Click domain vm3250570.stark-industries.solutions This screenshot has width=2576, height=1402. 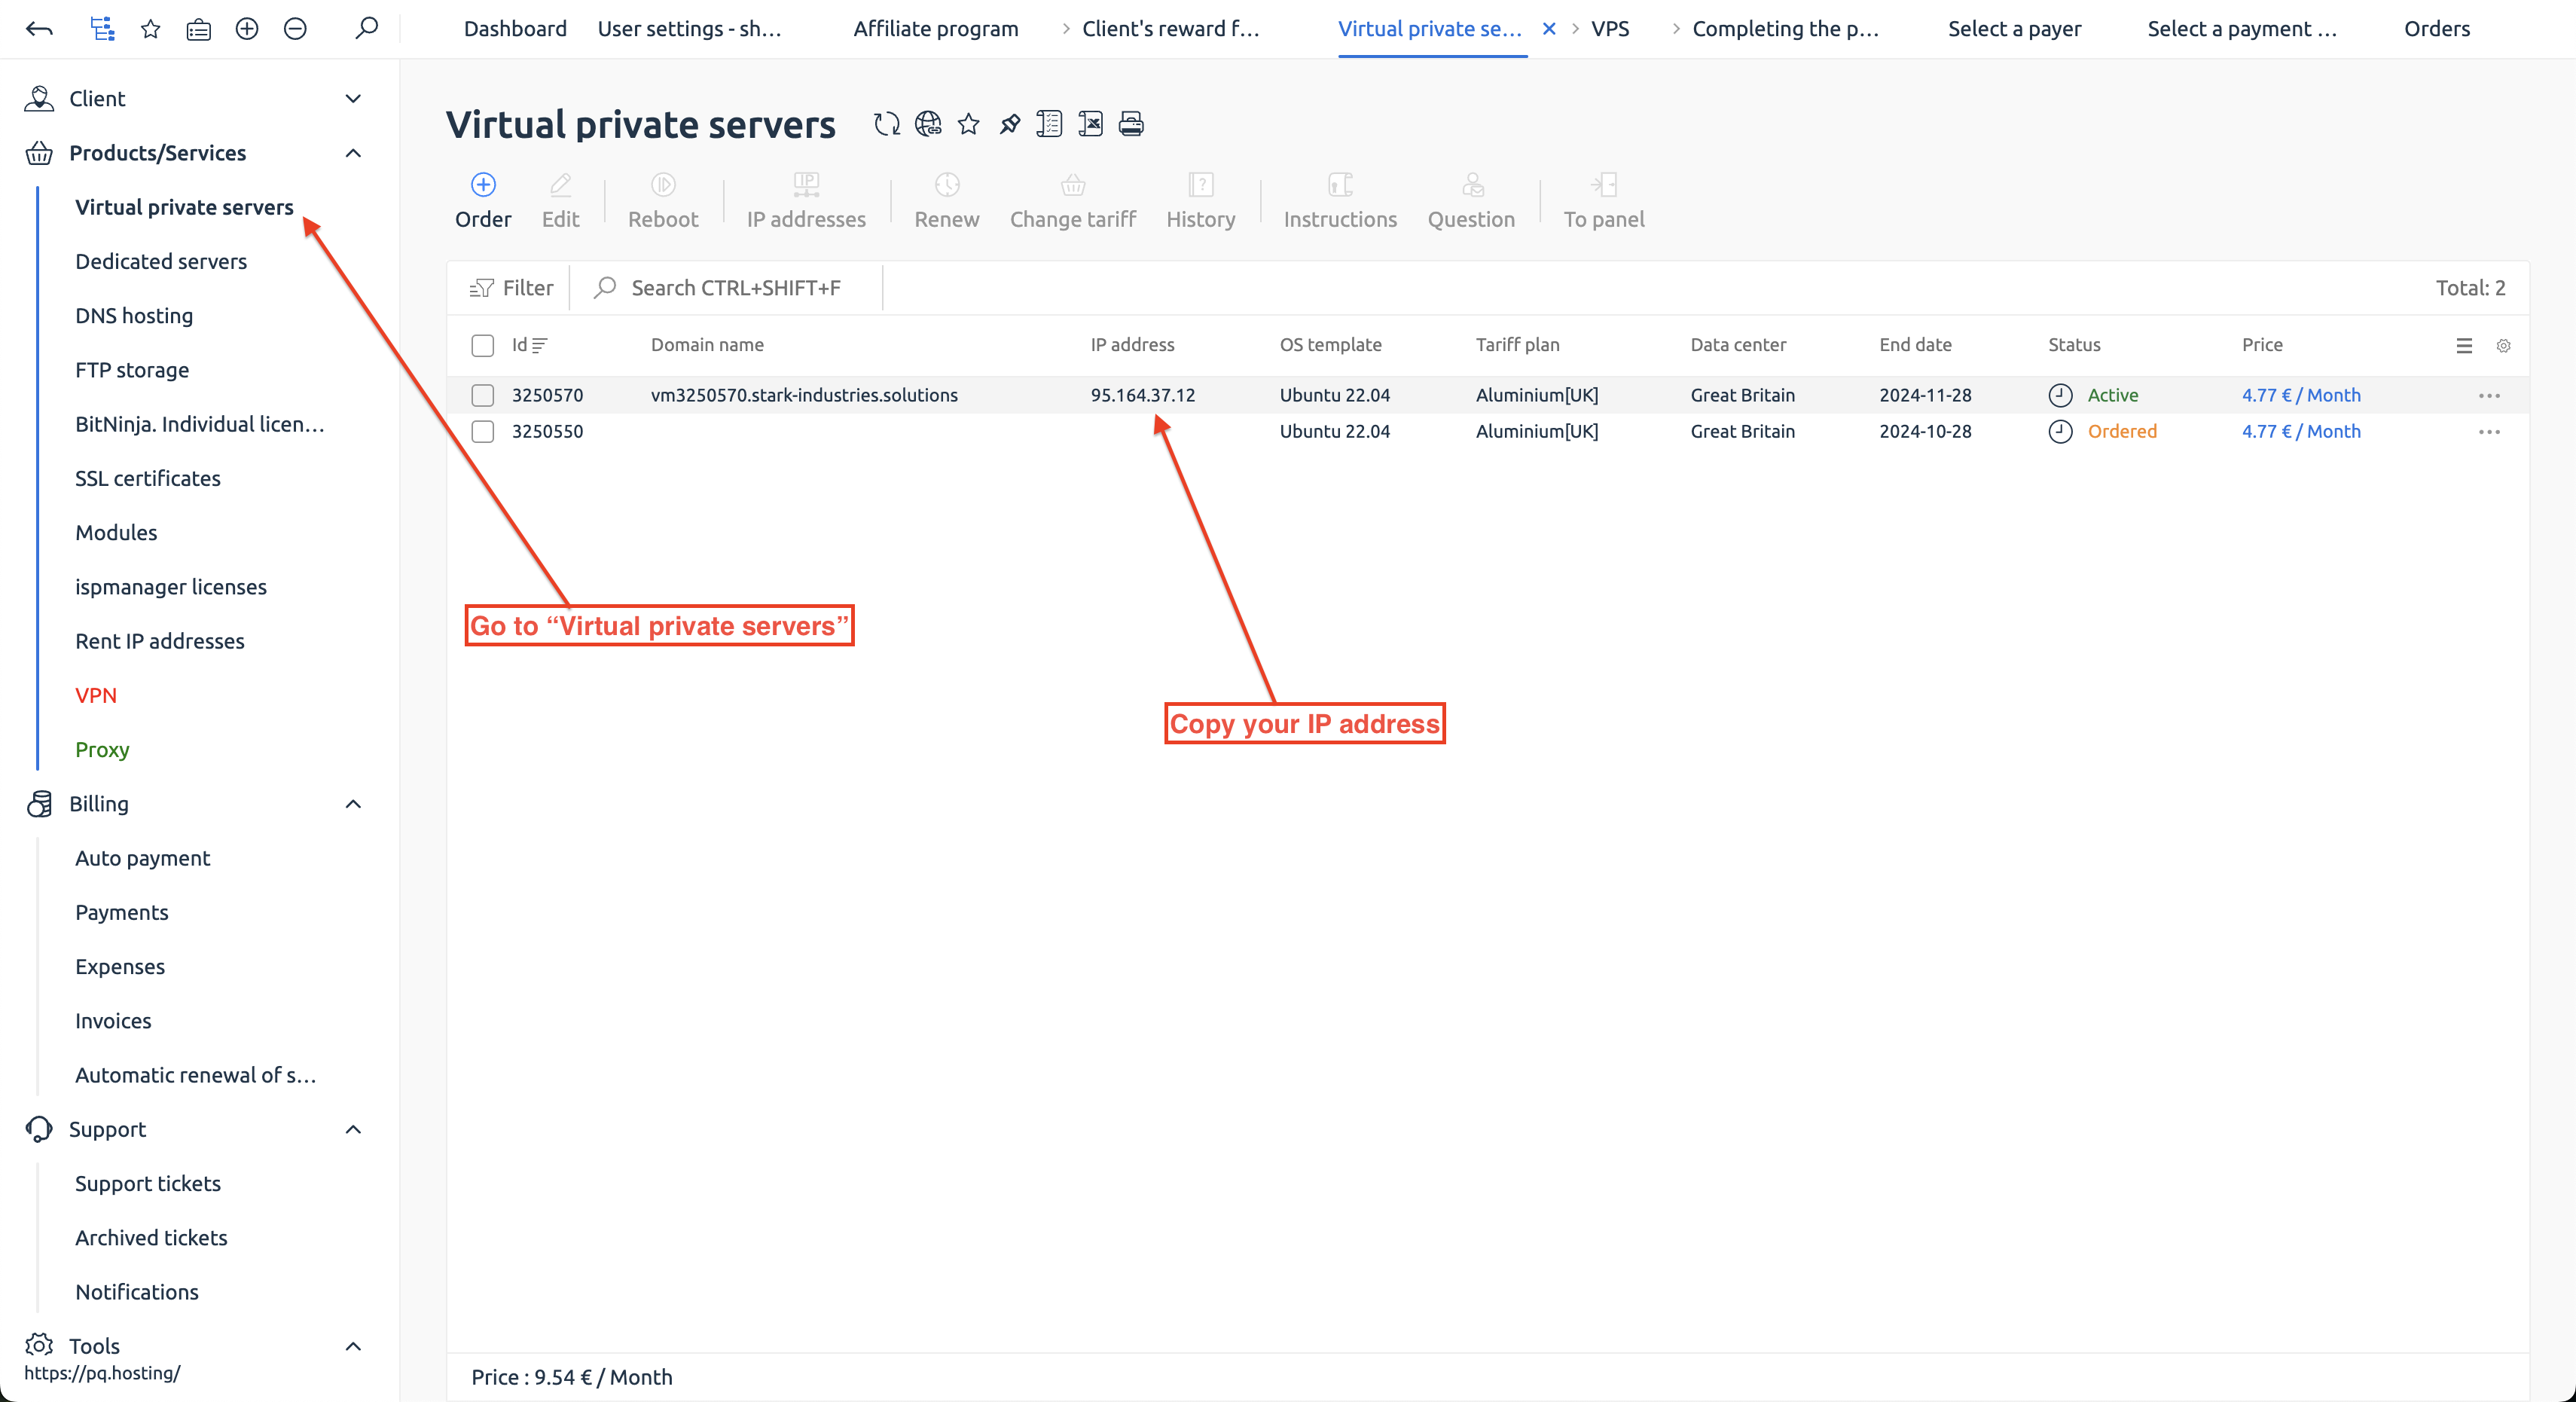[x=804, y=395]
